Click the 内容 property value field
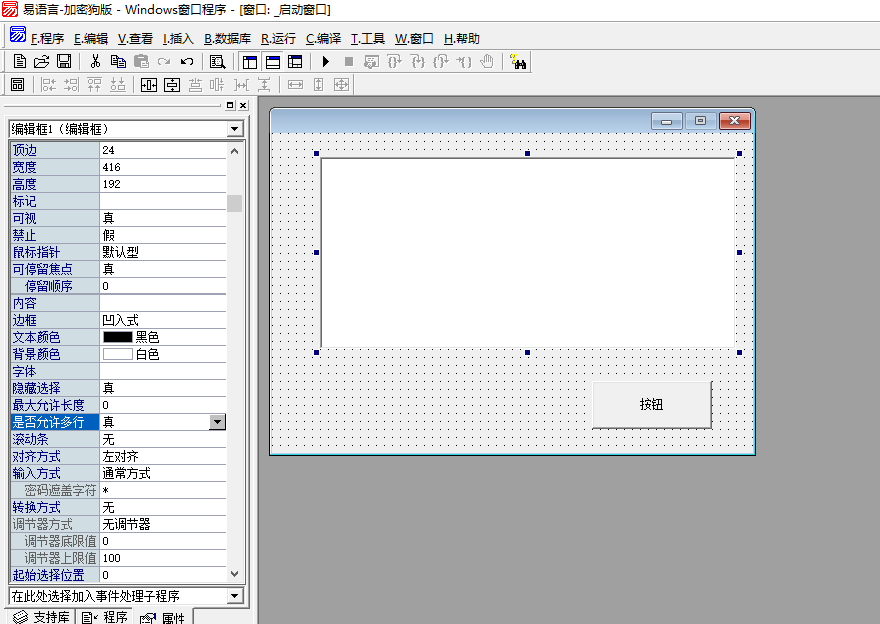The image size is (880, 624). [x=163, y=303]
